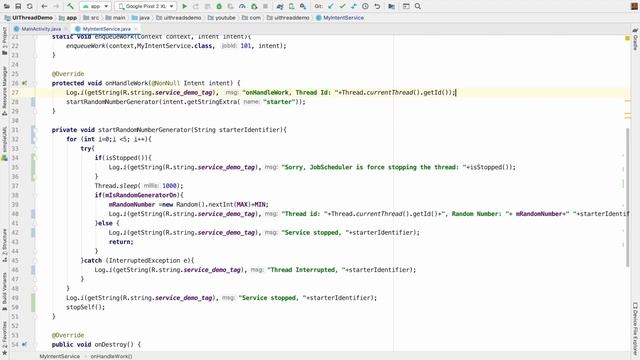This screenshot has width=640, height=360.
Task: Start debugging with the bug icon
Action: point(219,7)
